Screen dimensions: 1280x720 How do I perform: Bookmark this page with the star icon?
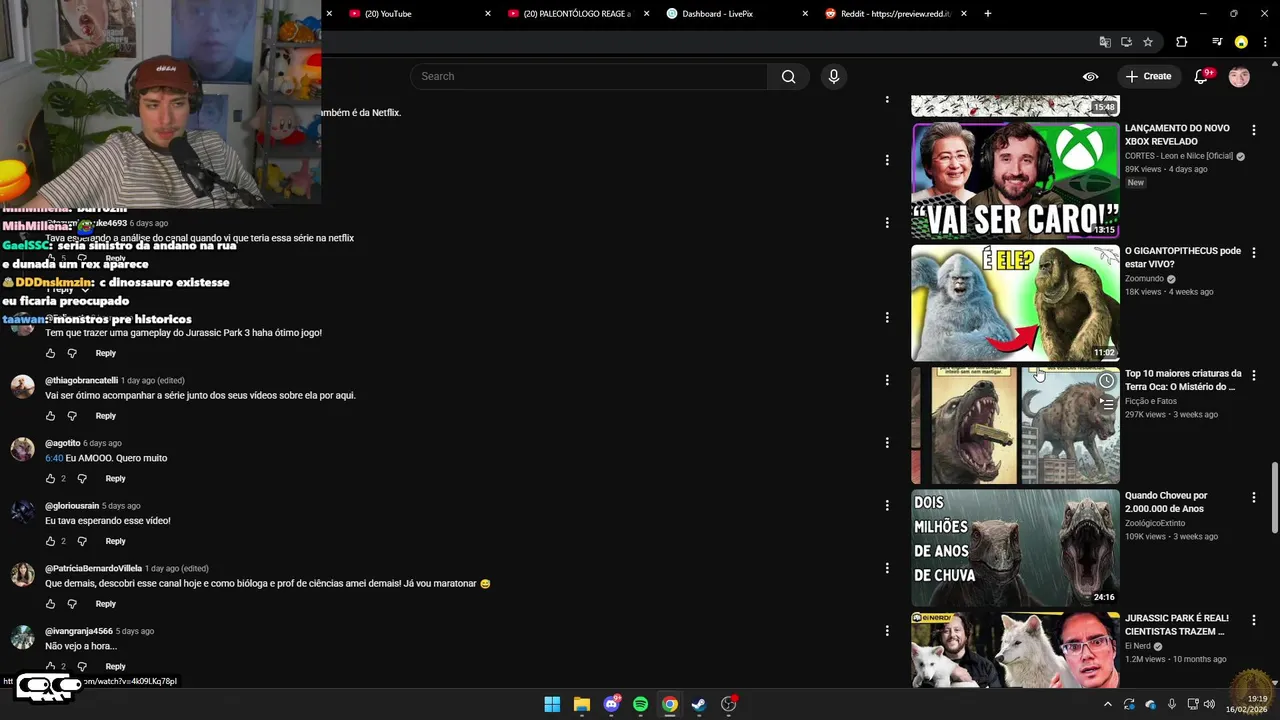click(1148, 42)
